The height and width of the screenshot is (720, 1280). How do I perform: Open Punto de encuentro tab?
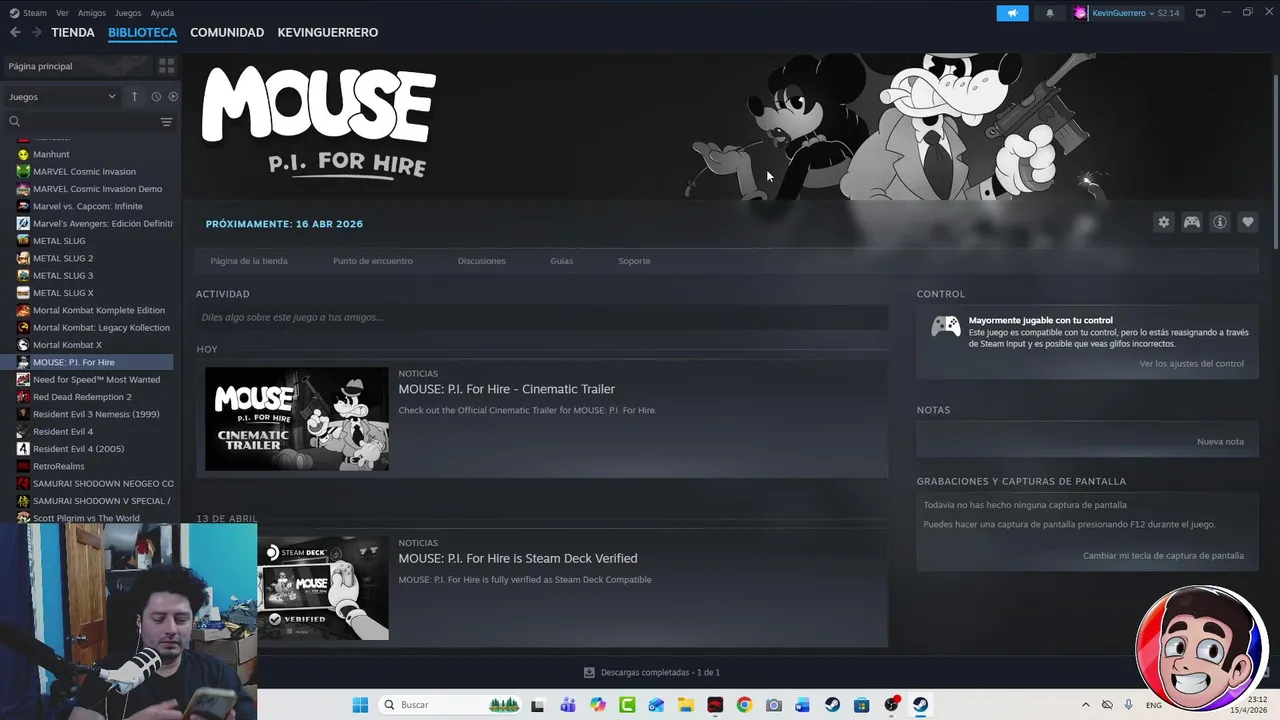373,261
